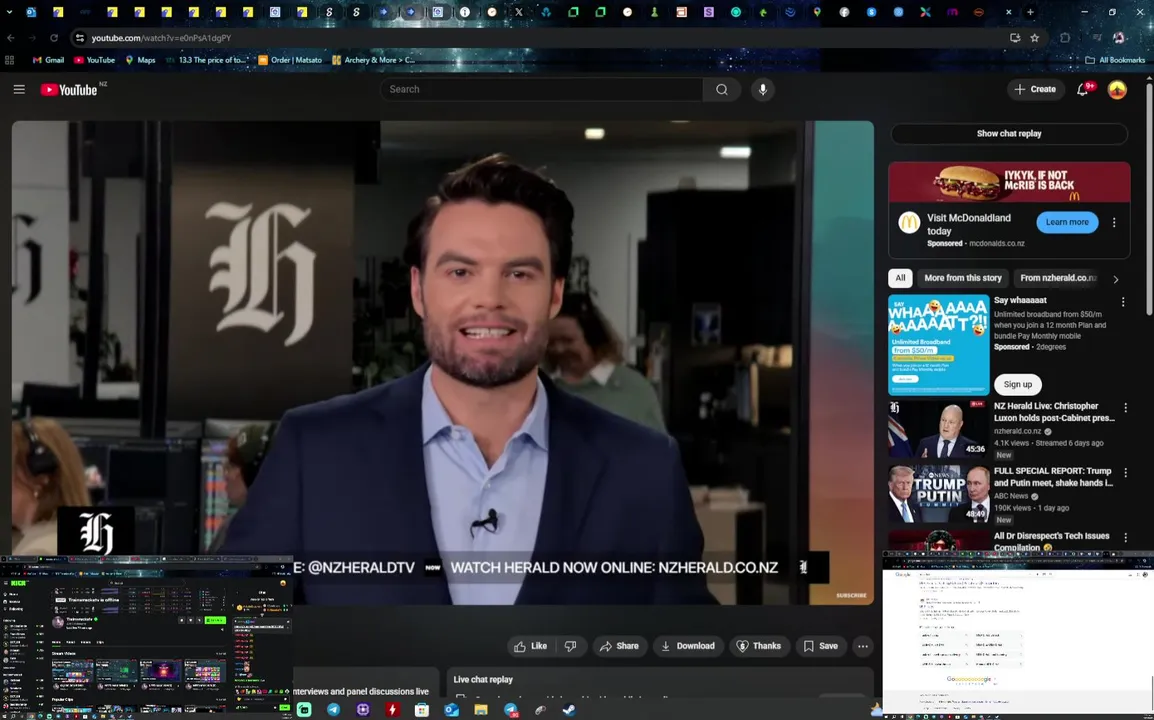Screen dimensions: 1154x720
Task: Open Christopher Luxon video thumbnail
Action: coord(938,429)
